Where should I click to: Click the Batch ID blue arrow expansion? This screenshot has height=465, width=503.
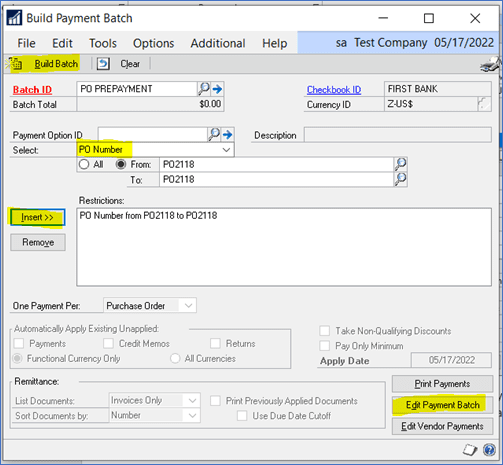pos(217,89)
